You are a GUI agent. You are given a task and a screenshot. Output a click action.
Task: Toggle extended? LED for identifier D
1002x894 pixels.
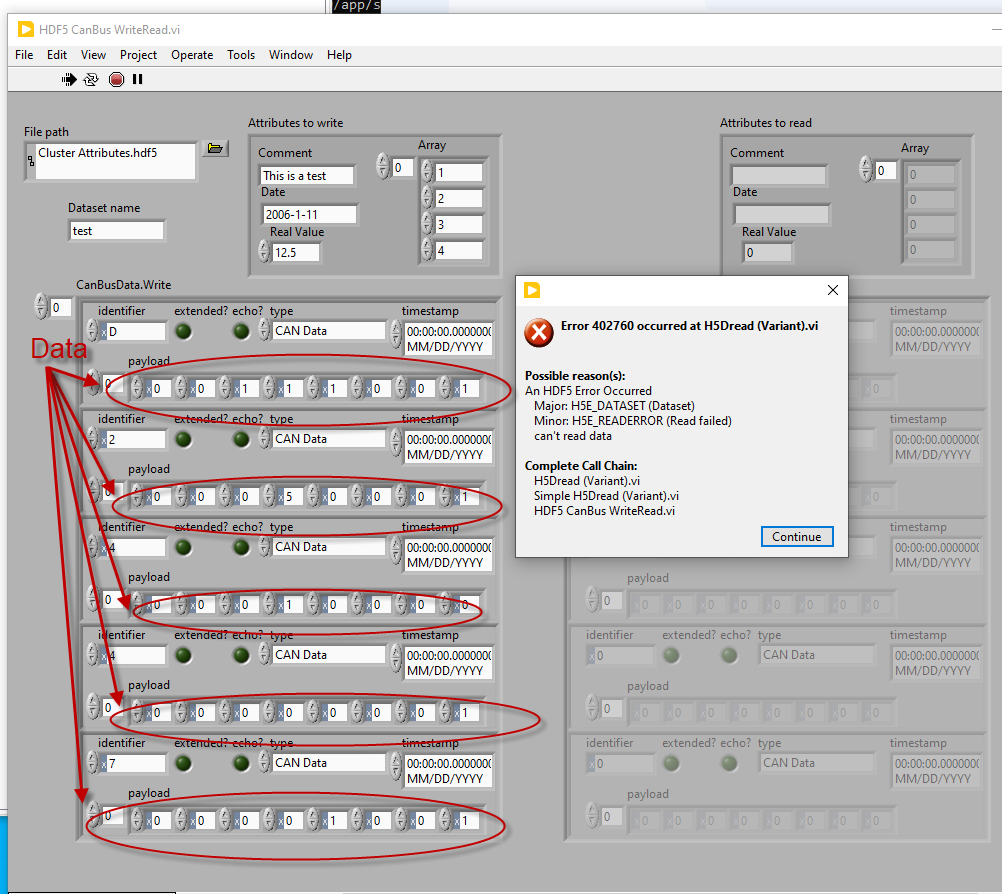coord(187,331)
